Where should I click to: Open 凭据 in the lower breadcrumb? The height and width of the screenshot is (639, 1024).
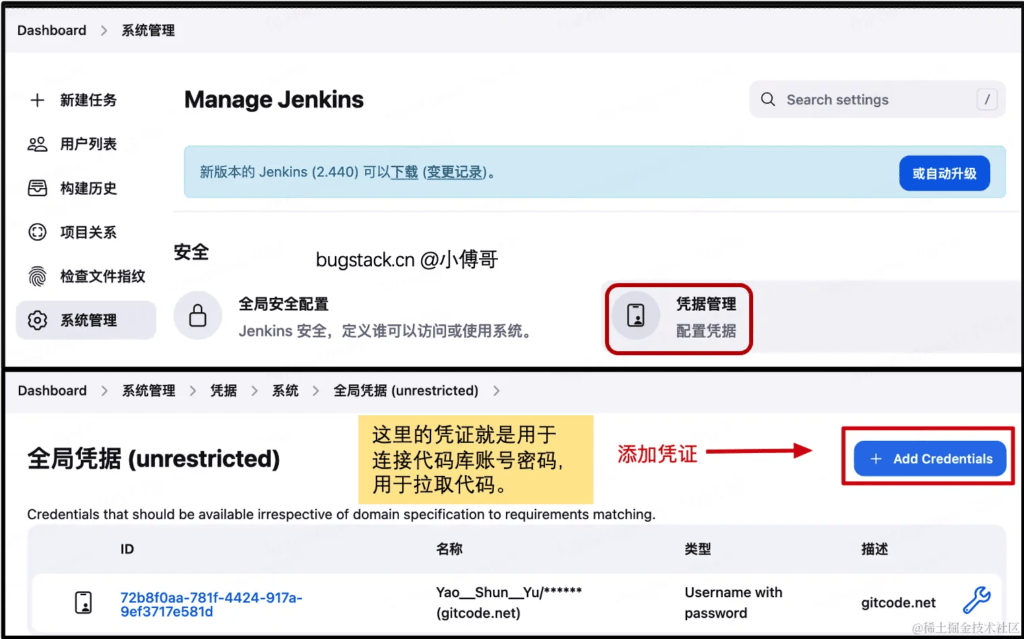click(x=223, y=391)
